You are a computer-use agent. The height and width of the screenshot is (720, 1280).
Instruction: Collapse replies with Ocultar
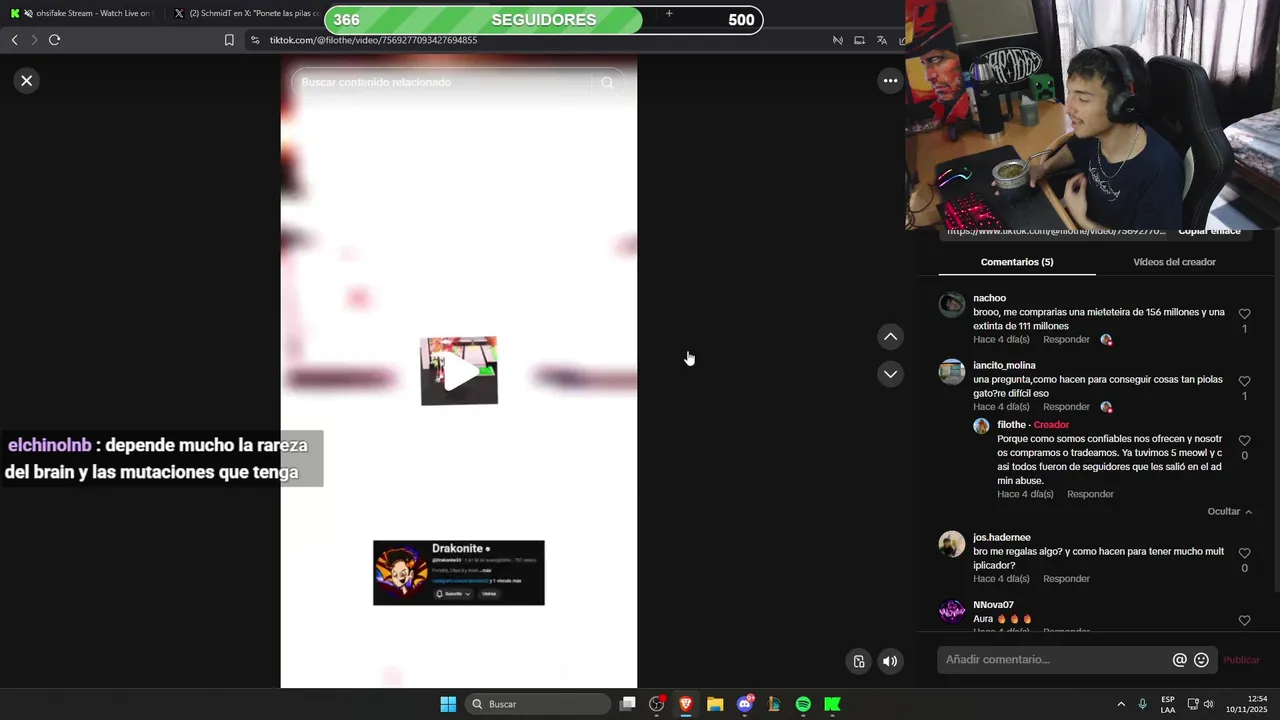tap(1229, 512)
